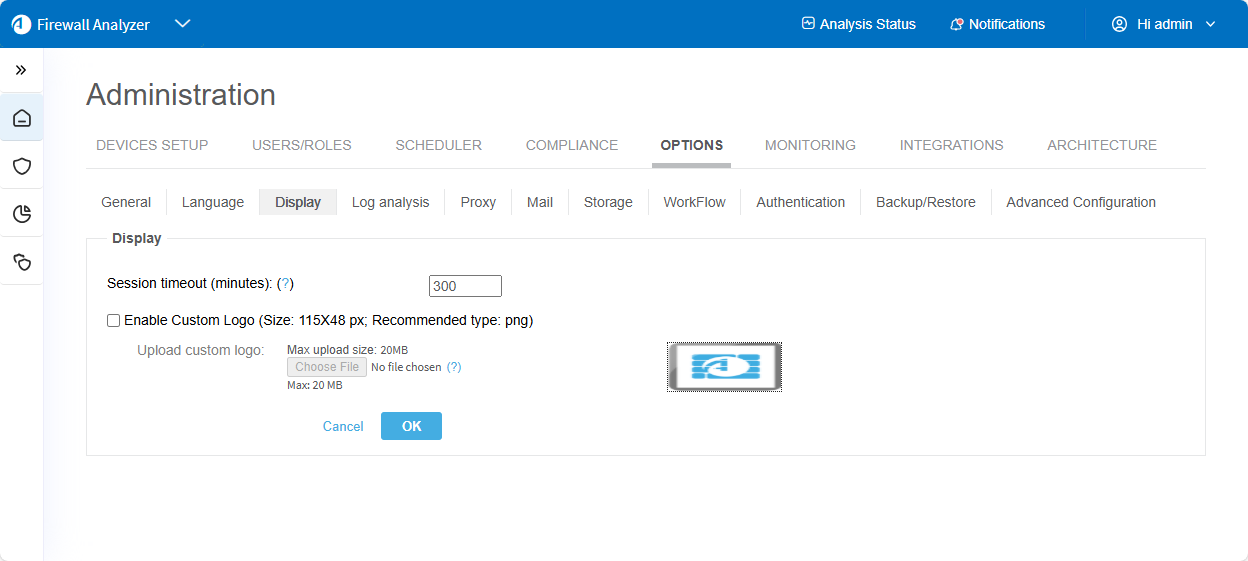The width and height of the screenshot is (1248, 561).
Task: Click the shield icon in sidebar
Action: (x=22, y=166)
